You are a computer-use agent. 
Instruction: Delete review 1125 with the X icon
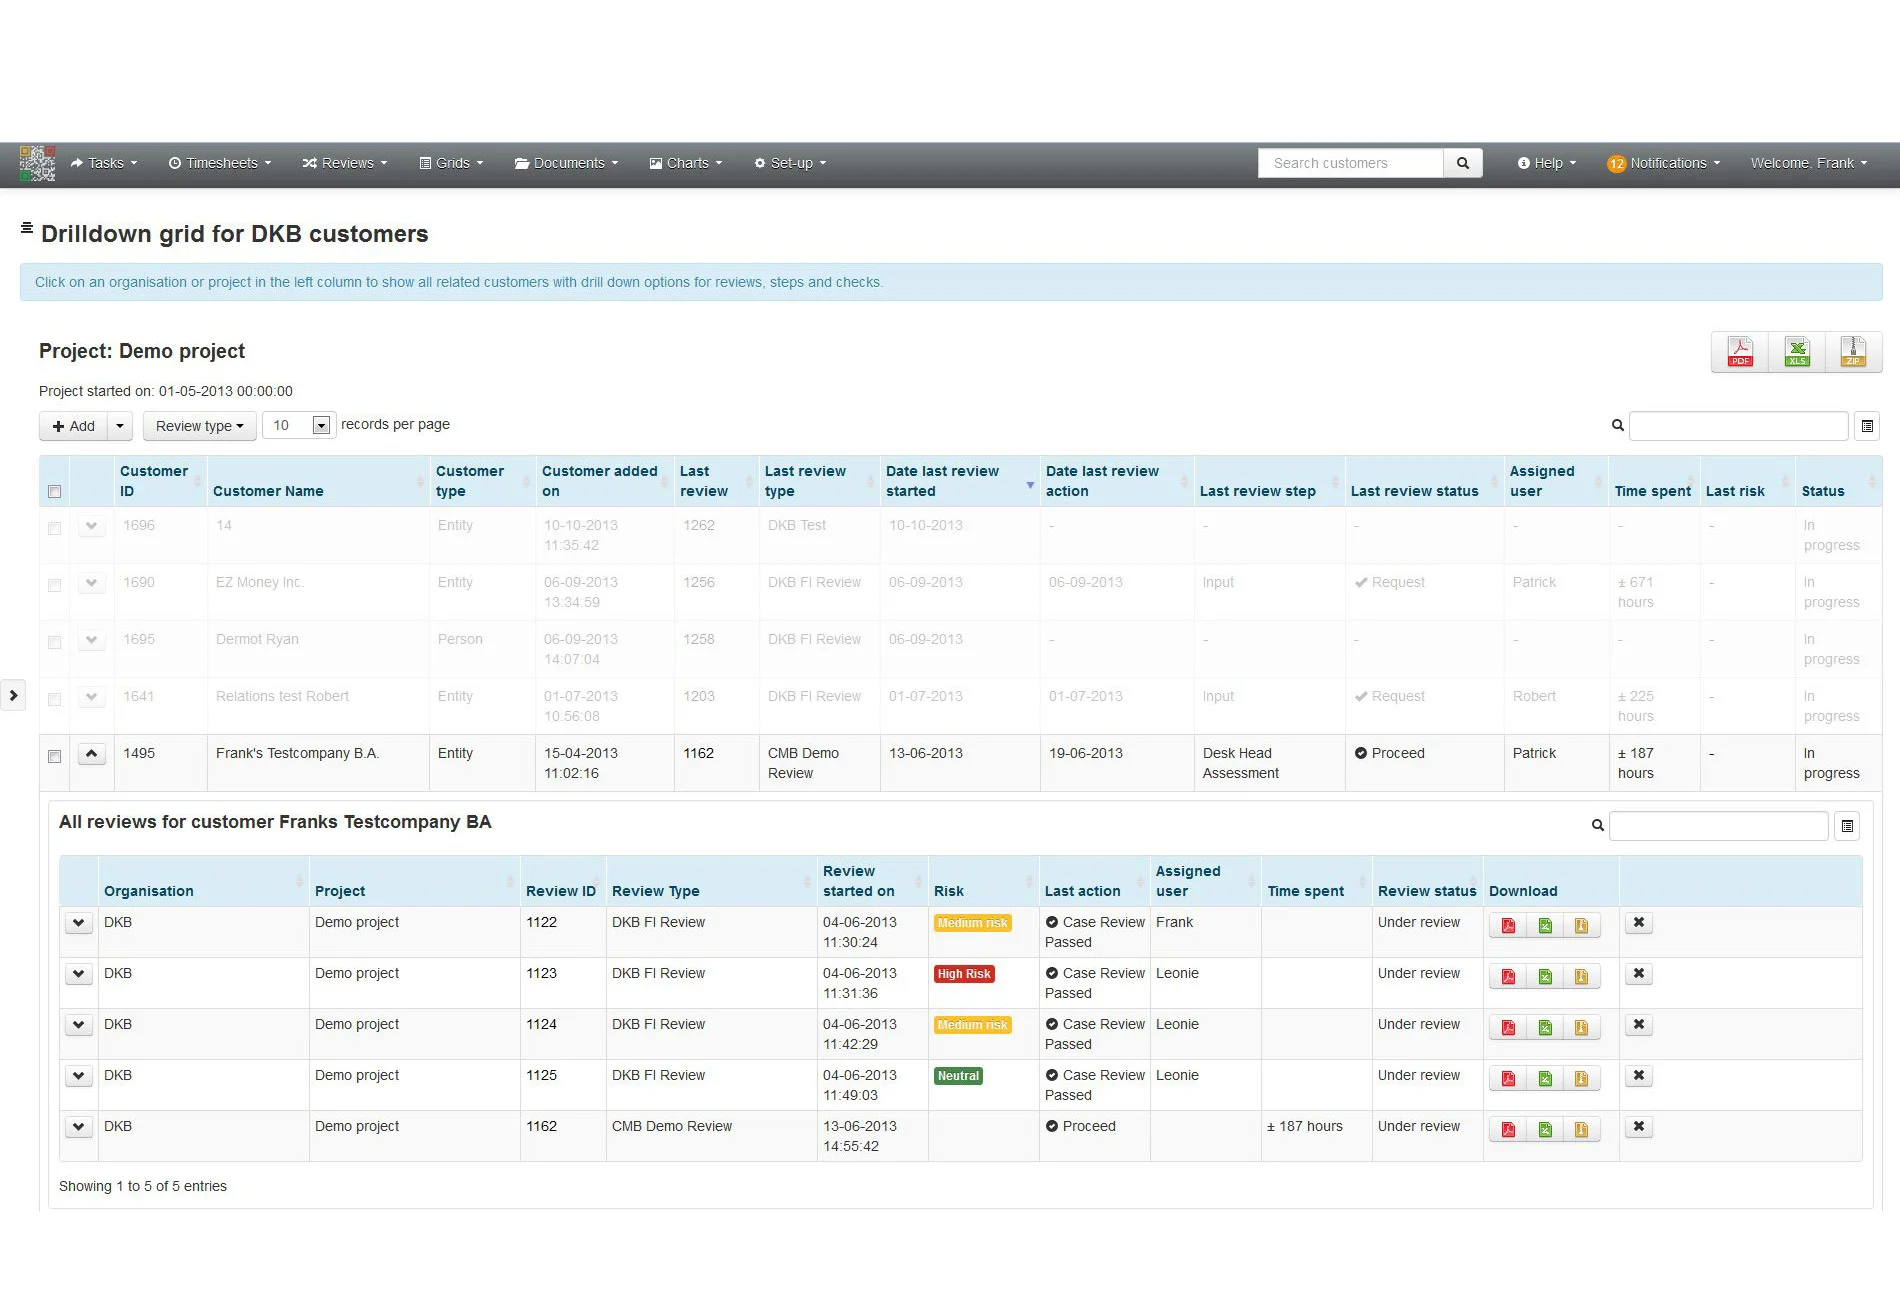coord(1638,1076)
